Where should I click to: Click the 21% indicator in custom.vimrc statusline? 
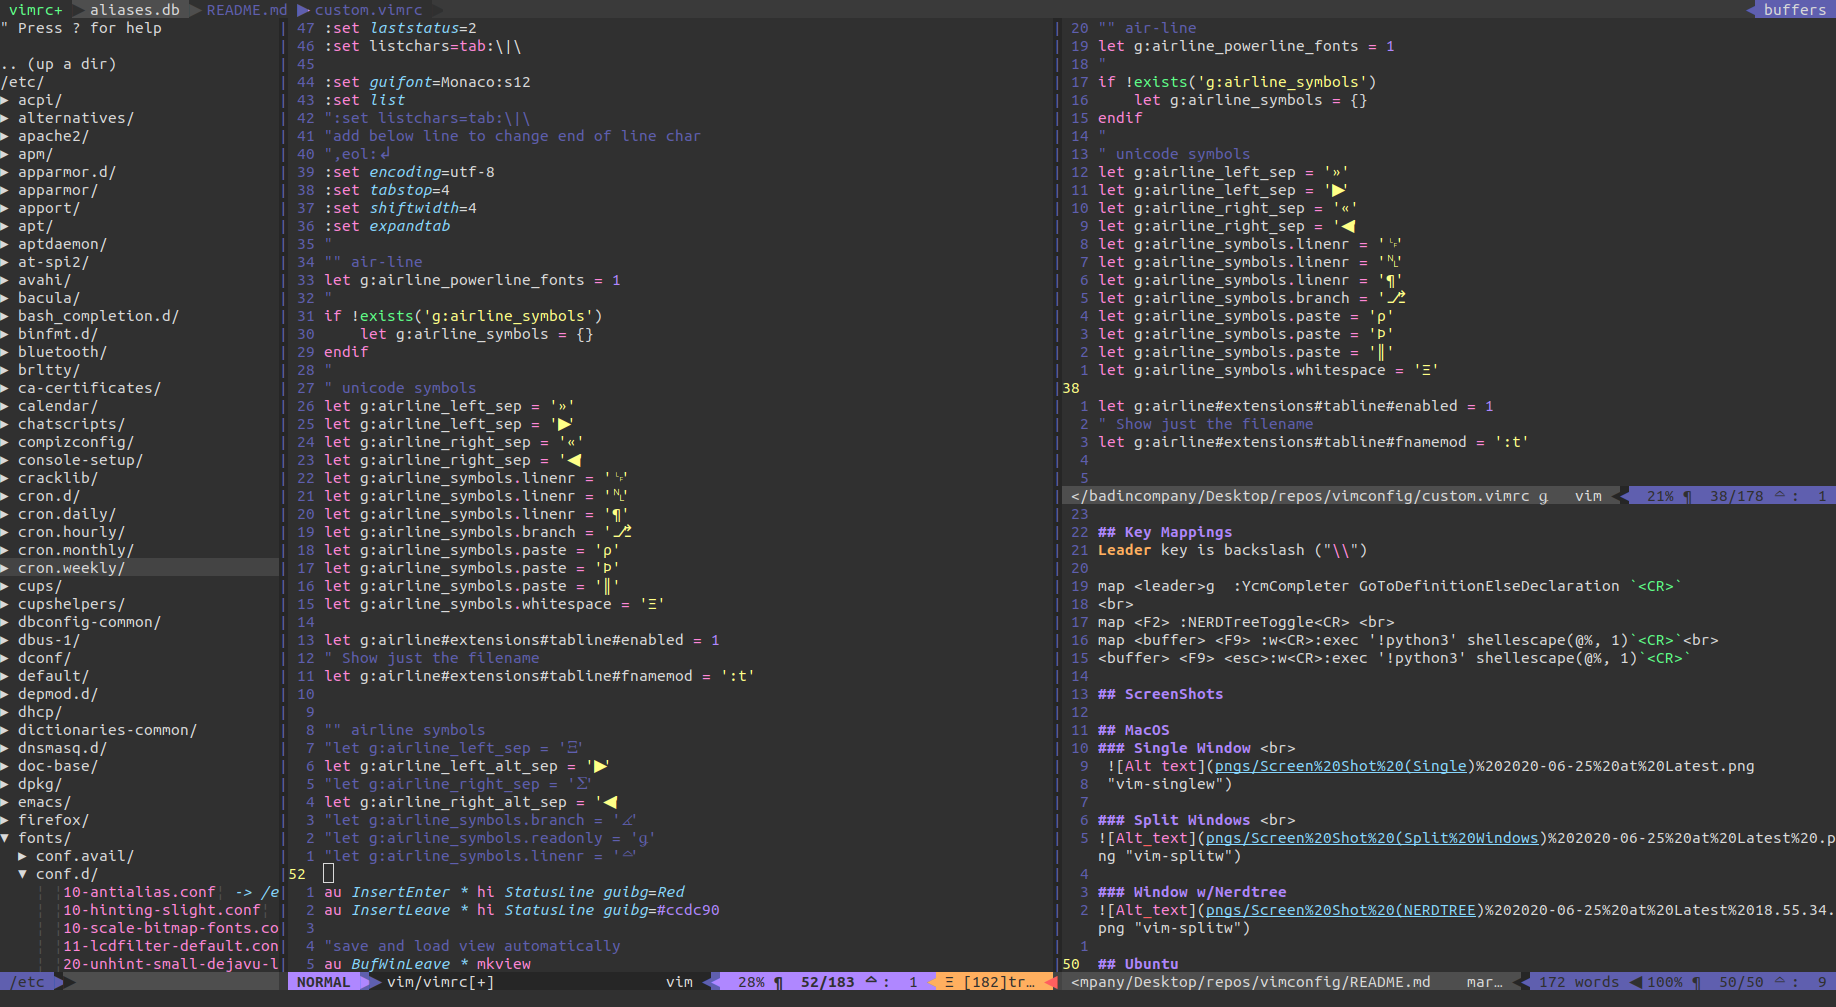[1660, 496]
